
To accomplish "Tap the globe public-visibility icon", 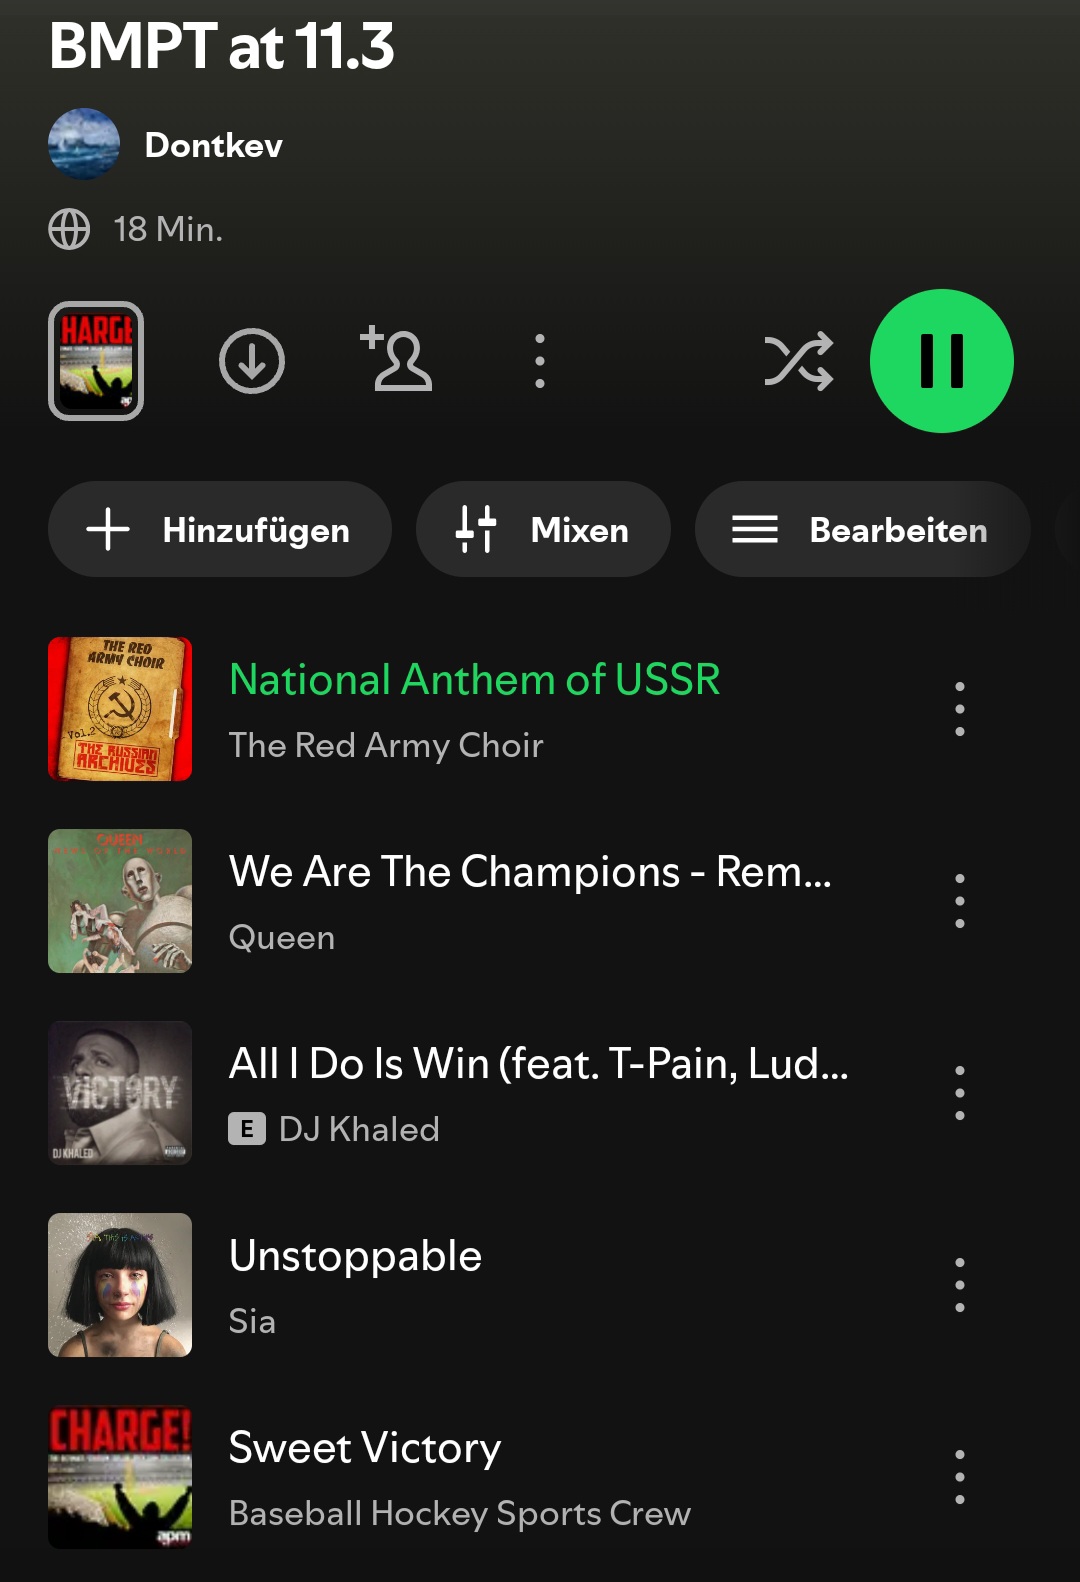I will (69, 229).
